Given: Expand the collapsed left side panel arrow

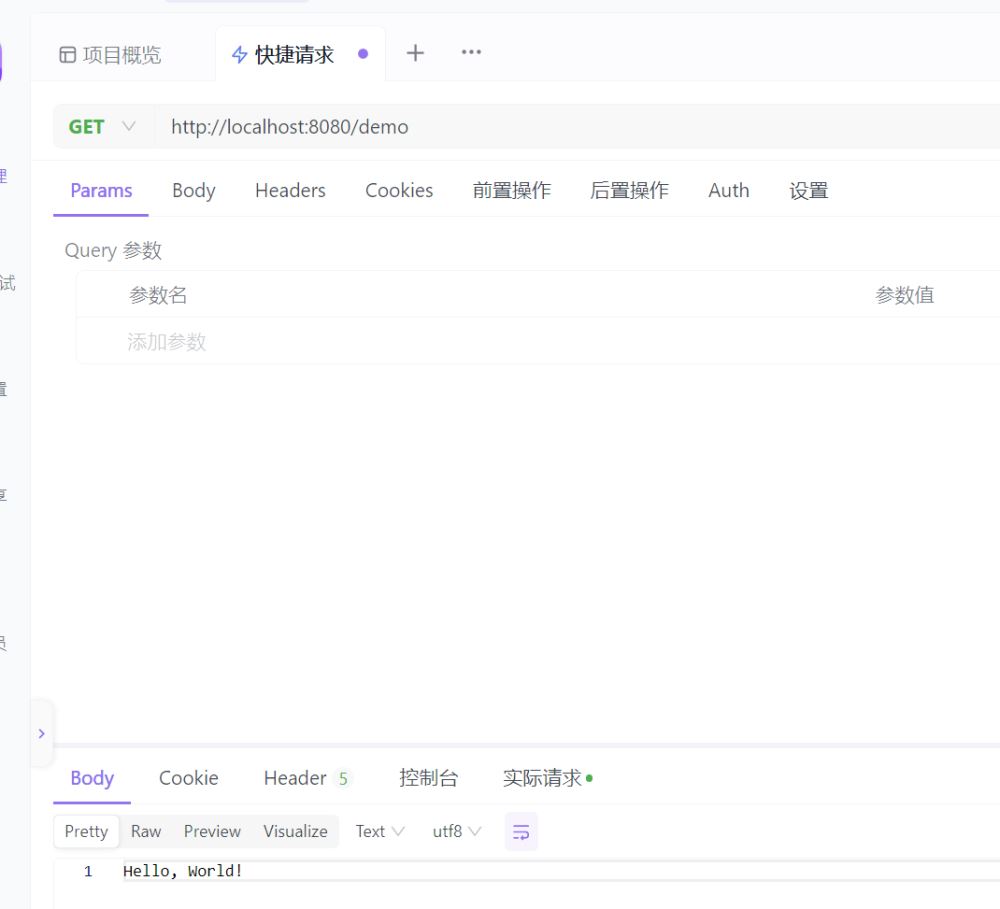Looking at the screenshot, I should (41, 734).
